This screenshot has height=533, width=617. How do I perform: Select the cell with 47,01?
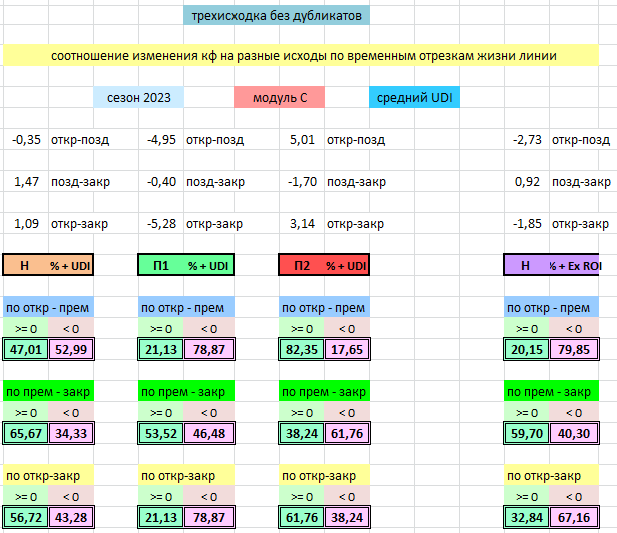pos(26,349)
